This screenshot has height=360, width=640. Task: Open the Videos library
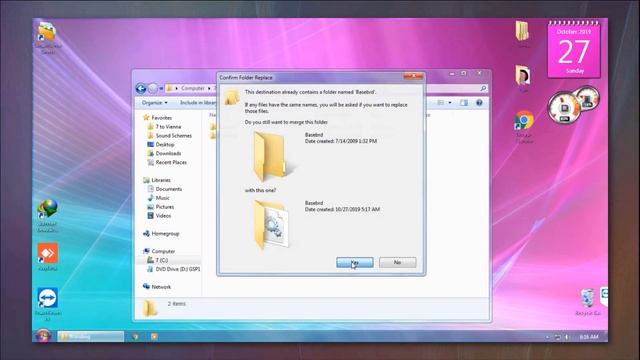pyautogui.click(x=163, y=216)
